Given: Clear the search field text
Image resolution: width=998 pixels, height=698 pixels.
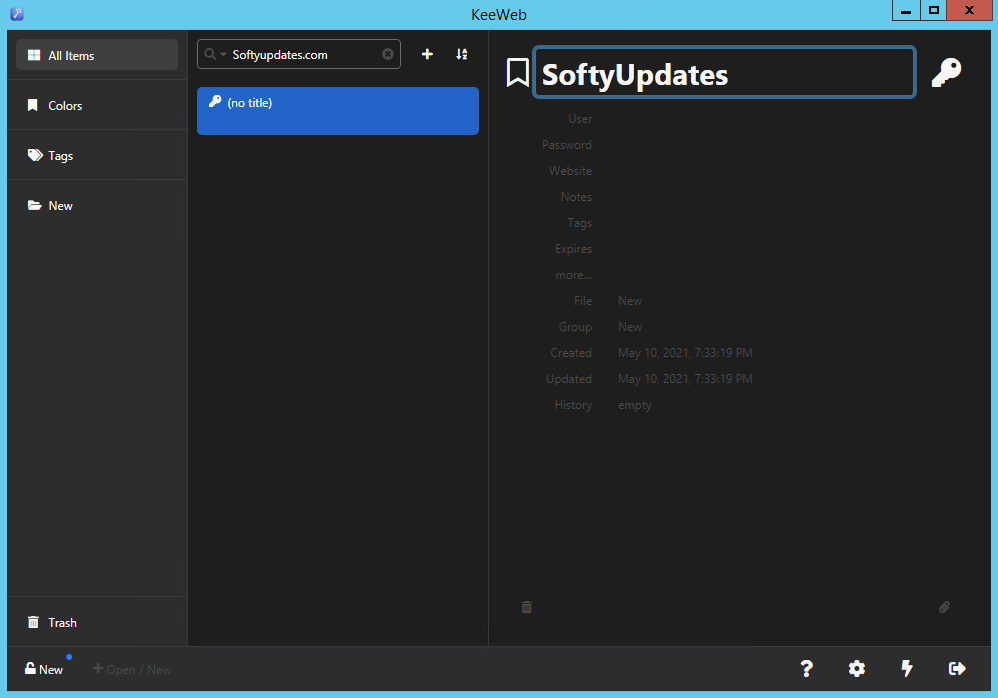Looking at the screenshot, I should tap(388, 54).
